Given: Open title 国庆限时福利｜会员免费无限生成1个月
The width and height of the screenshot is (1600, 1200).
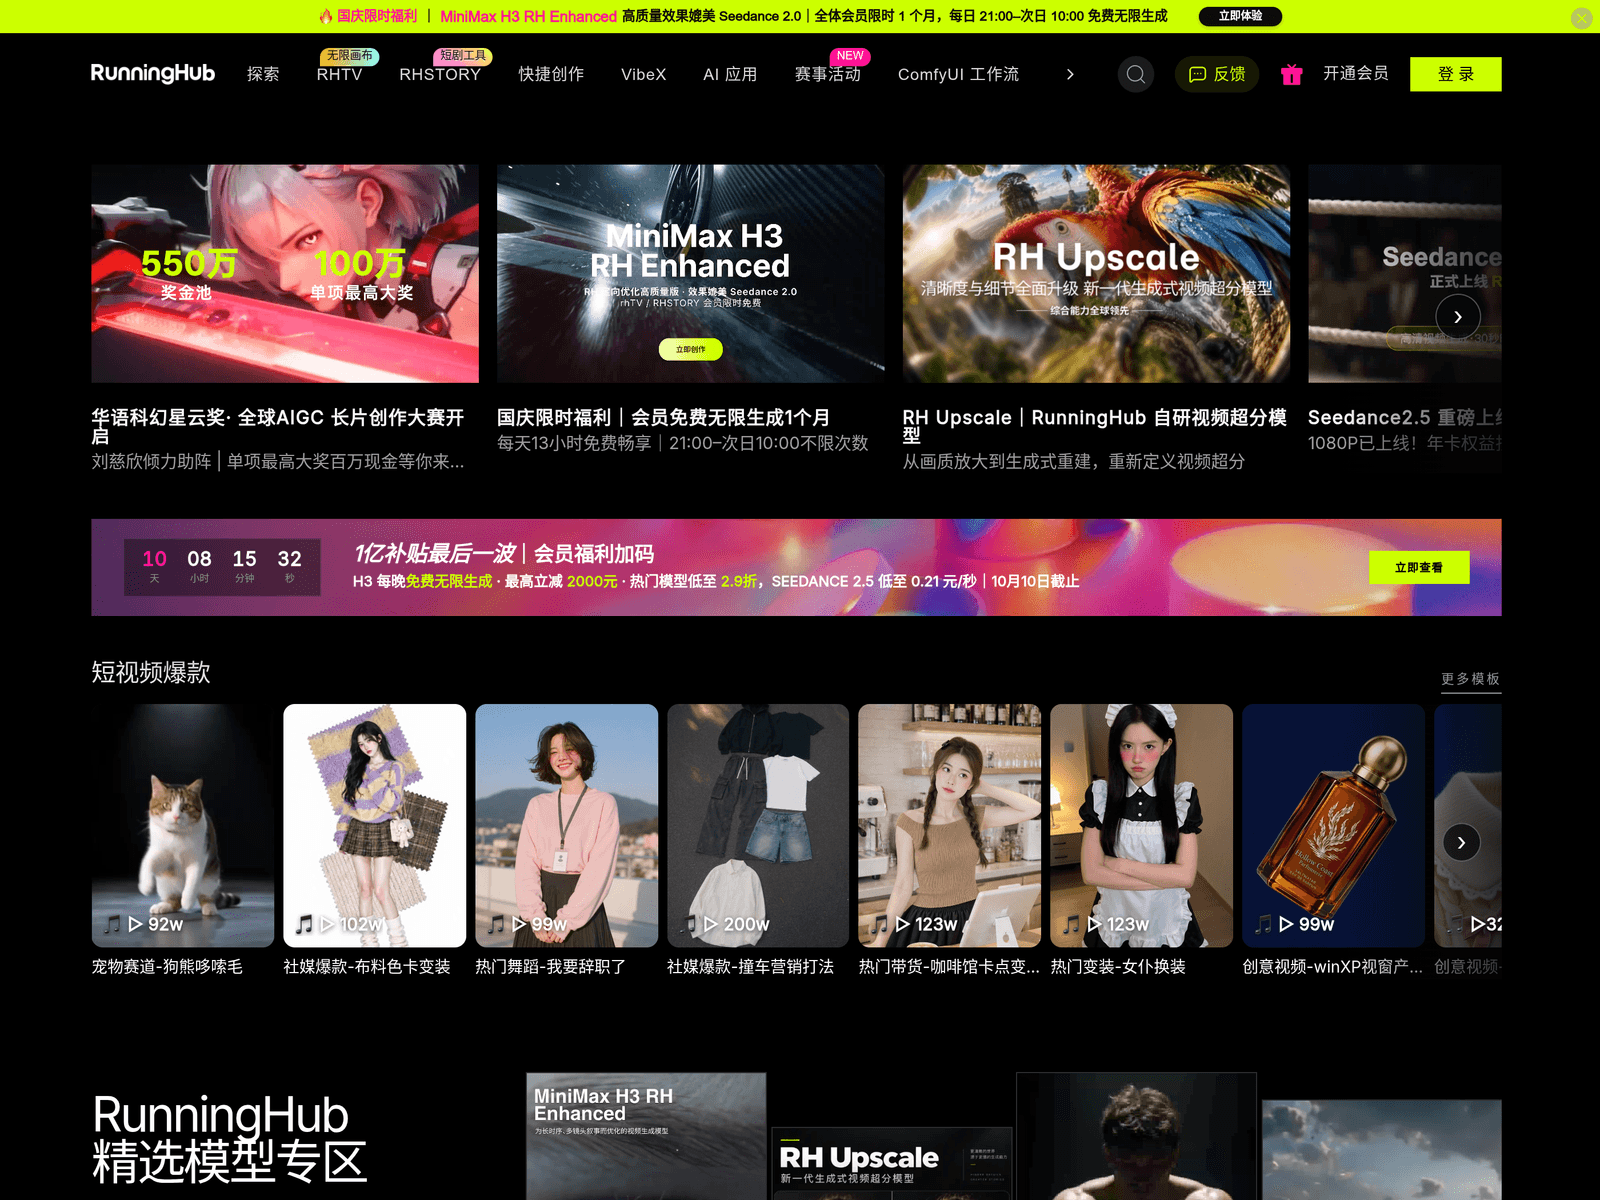Looking at the screenshot, I should coord(663,417).
